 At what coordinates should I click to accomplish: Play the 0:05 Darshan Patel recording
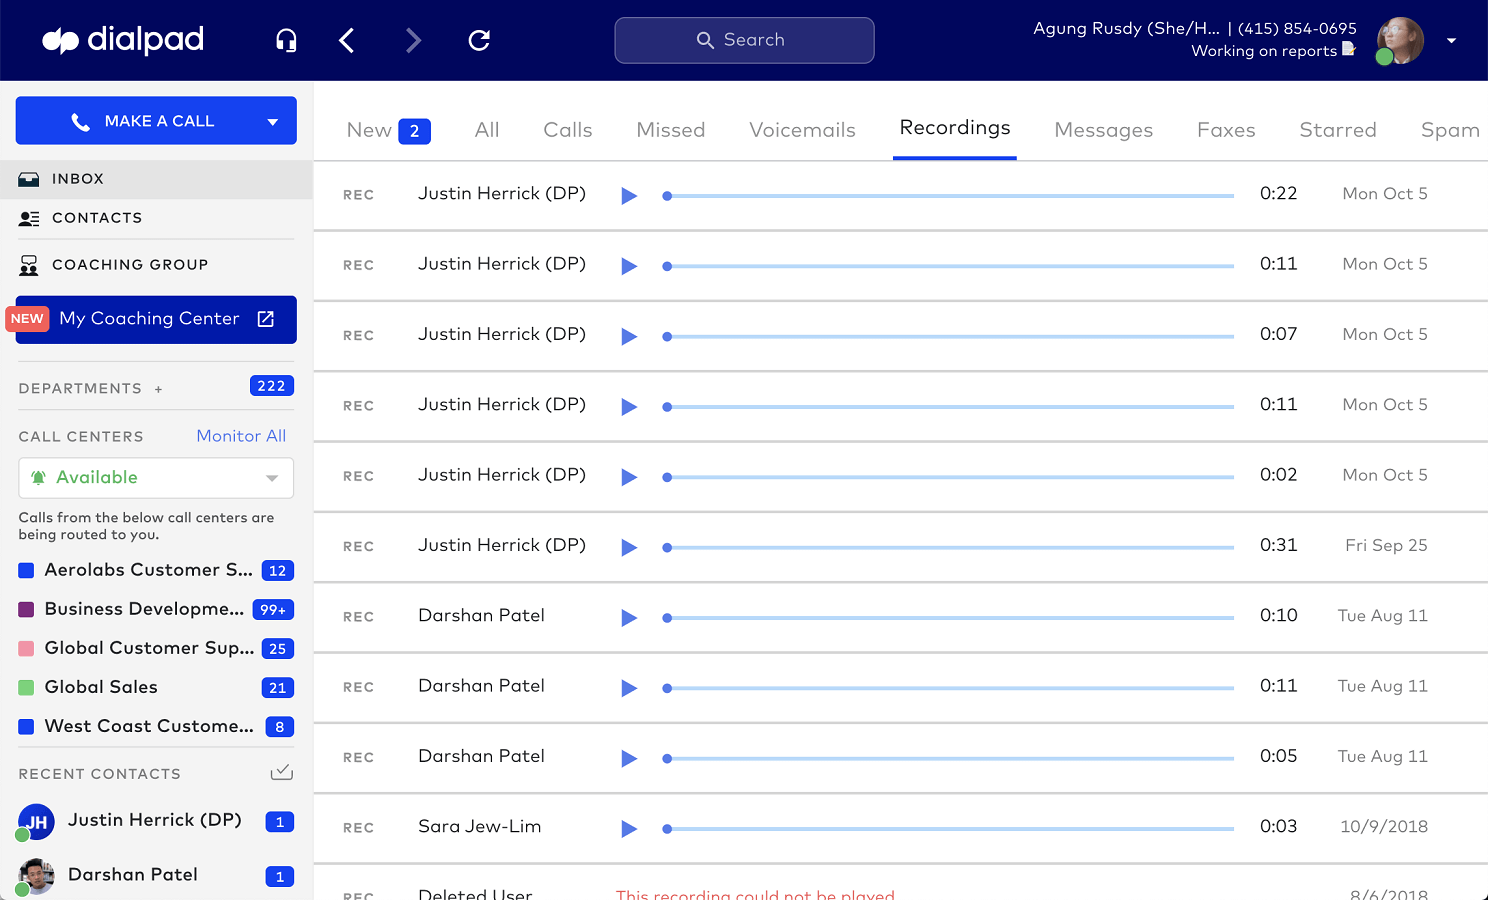pos(629,758)
